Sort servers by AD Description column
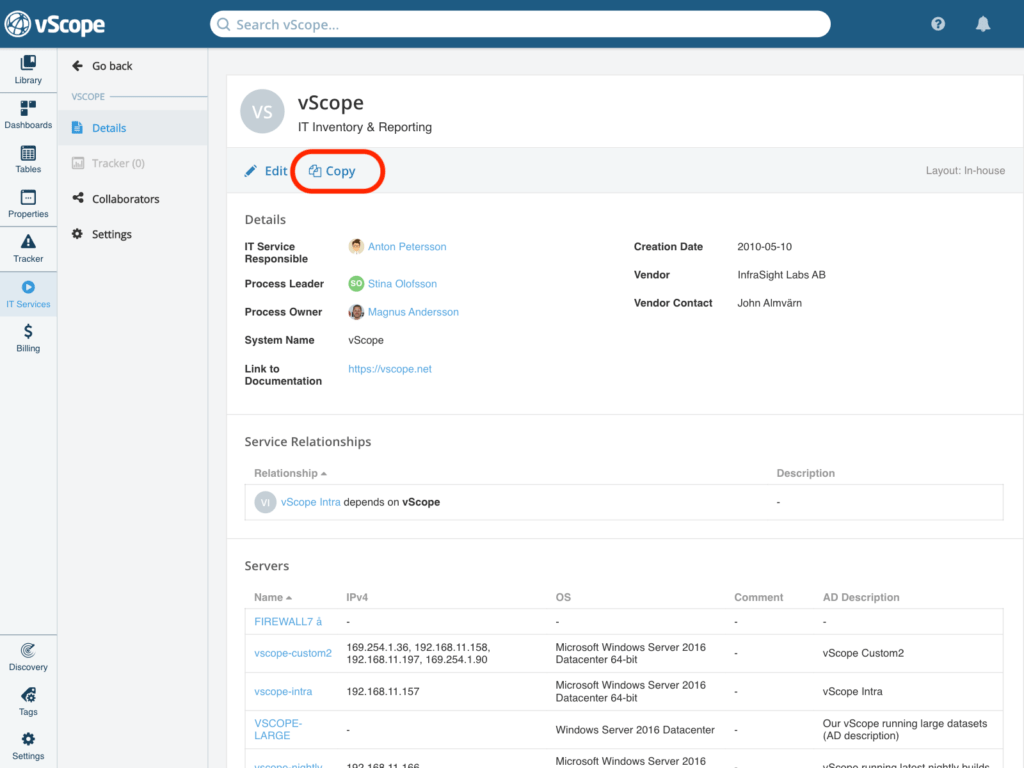 pos(861,597)
